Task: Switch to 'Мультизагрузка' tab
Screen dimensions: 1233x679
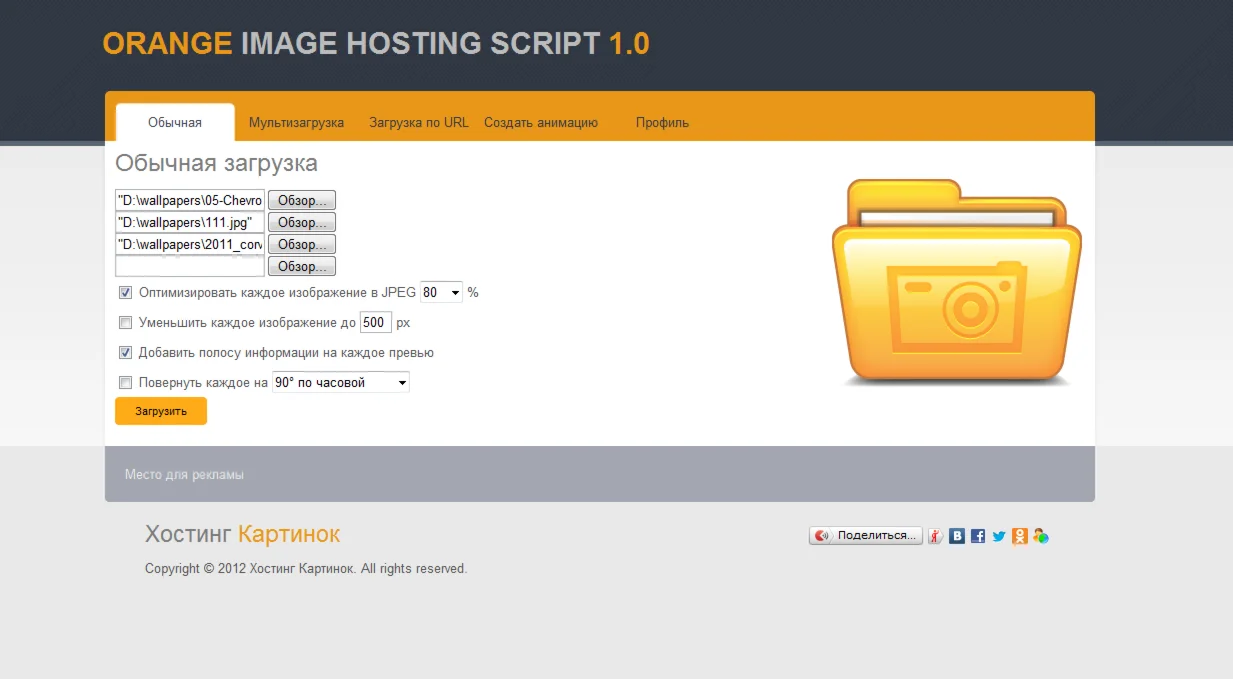Action: tap(297, 123)
